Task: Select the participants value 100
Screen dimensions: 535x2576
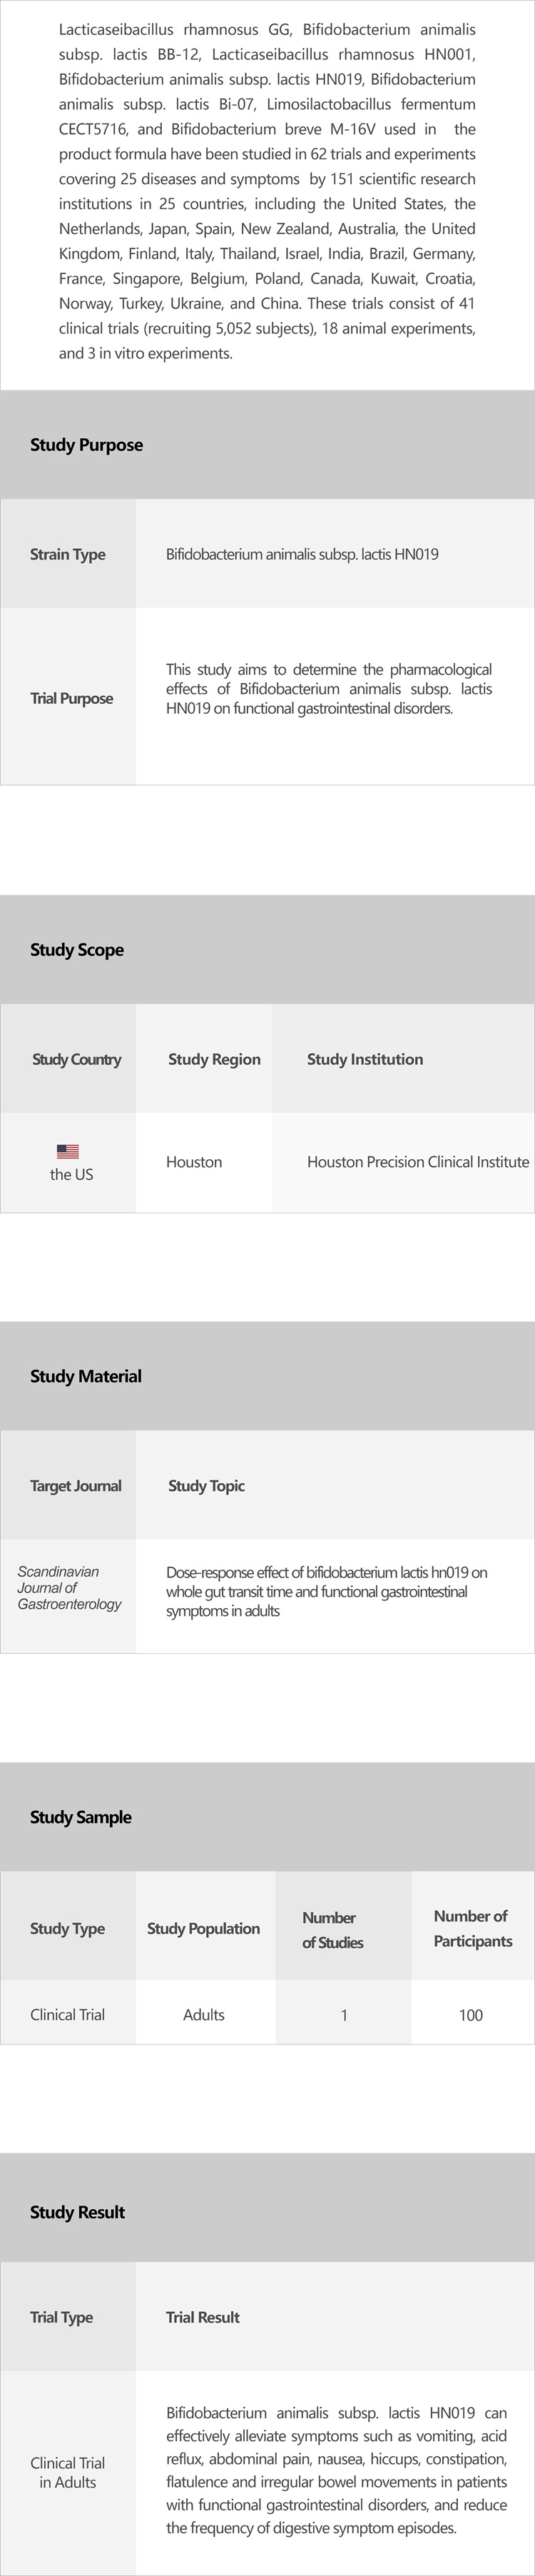Action: (x=470, y=2015)
